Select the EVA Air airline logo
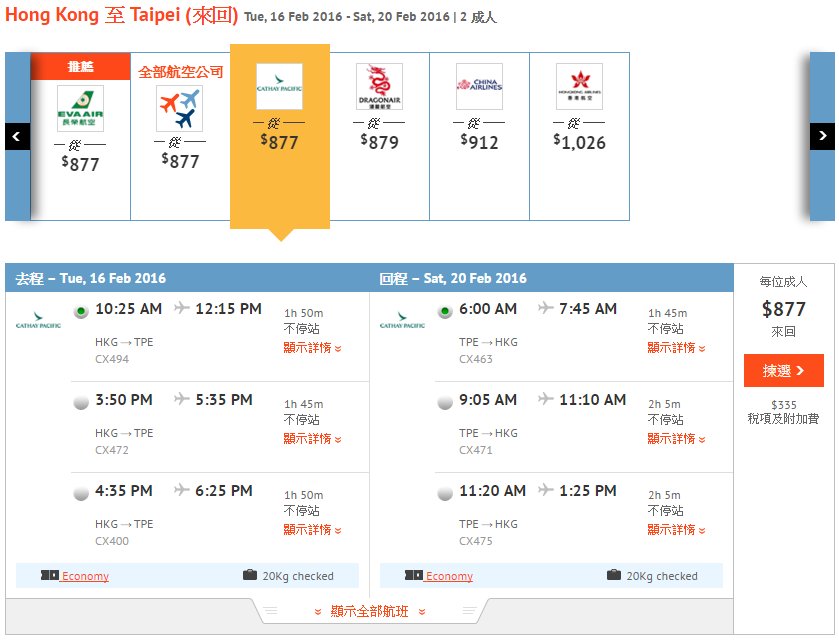This screenshot has width=839, height=640. click(80, 109)
